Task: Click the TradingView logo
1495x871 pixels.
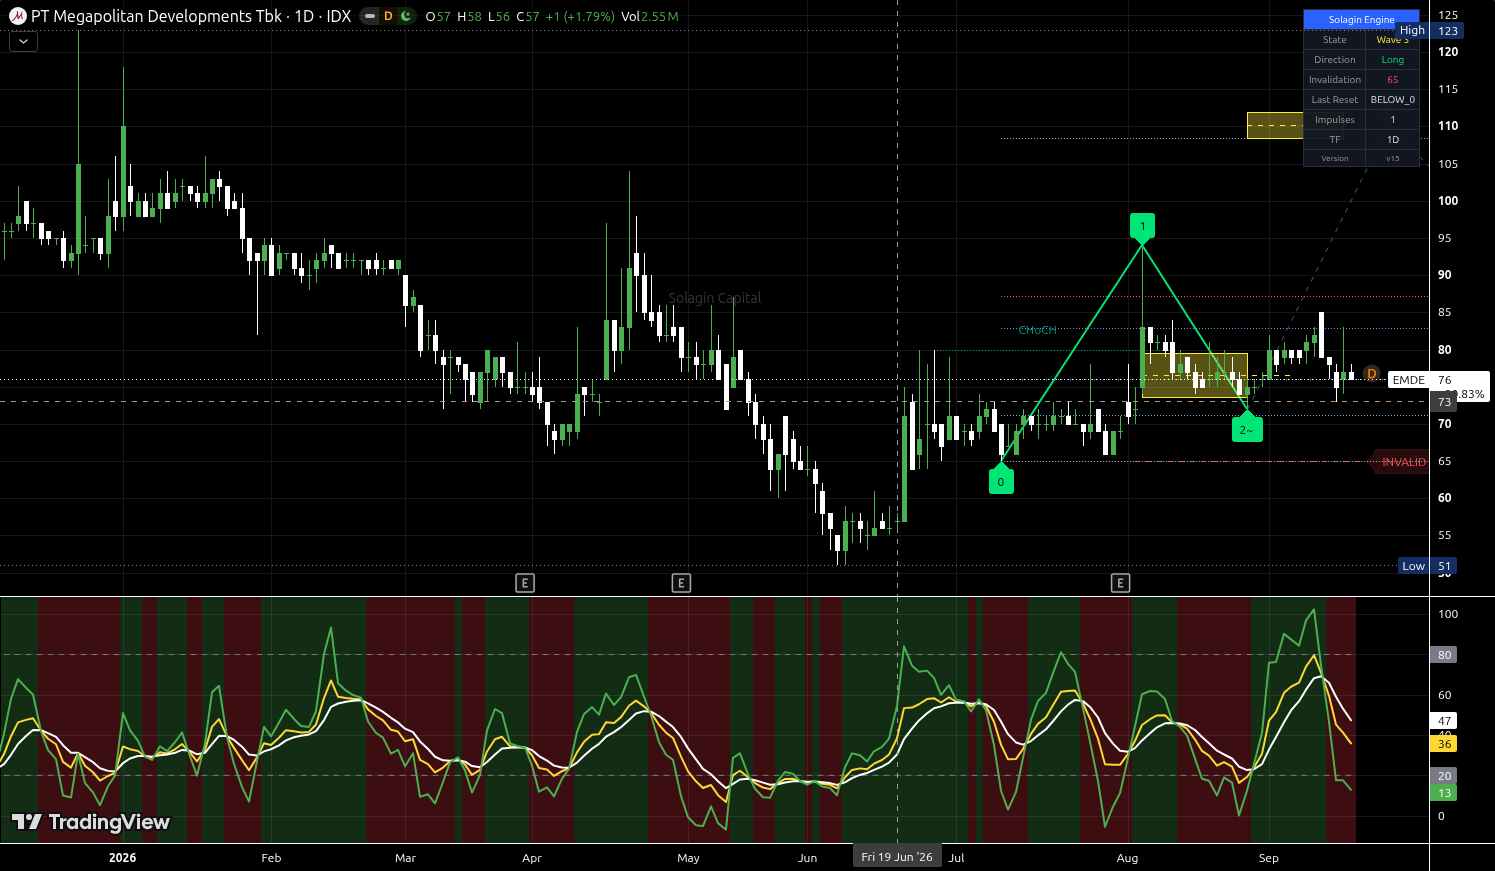Action: 90,822
